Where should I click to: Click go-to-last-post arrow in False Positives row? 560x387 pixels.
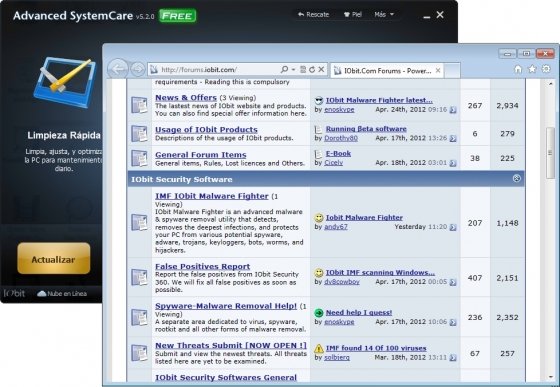[453, 282]
